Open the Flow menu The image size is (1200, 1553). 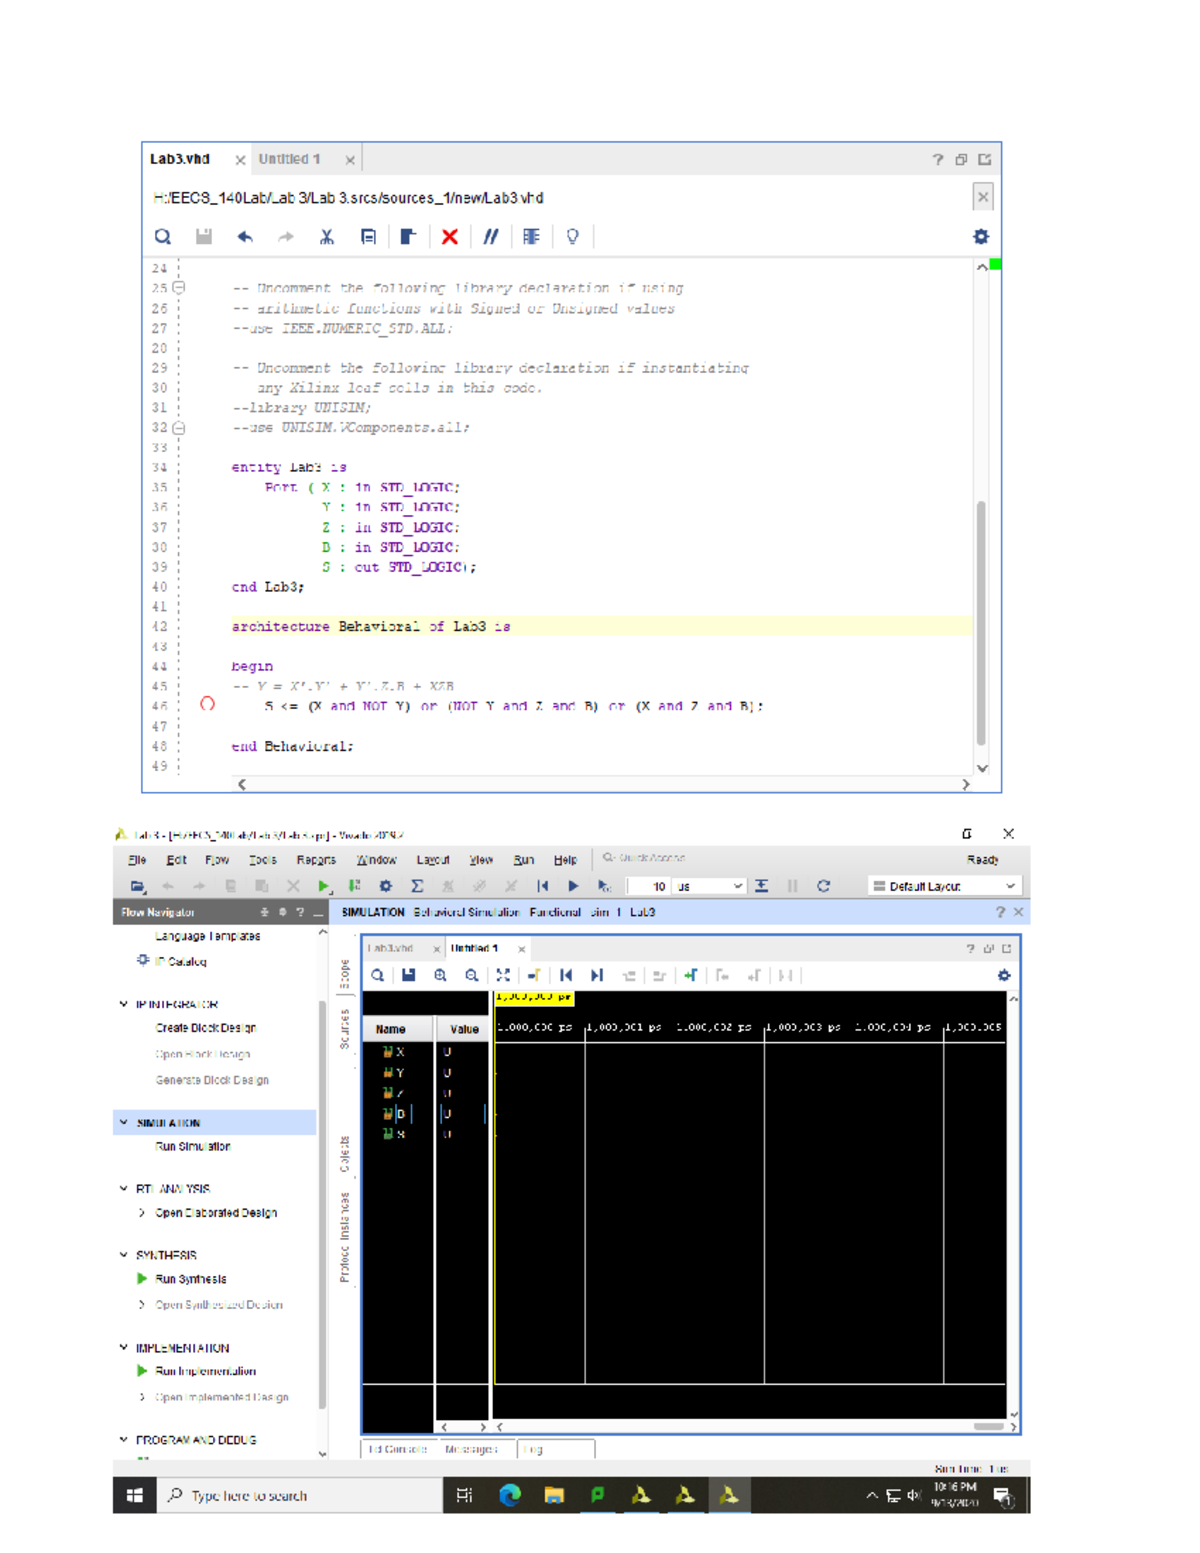tap(215, 859)
